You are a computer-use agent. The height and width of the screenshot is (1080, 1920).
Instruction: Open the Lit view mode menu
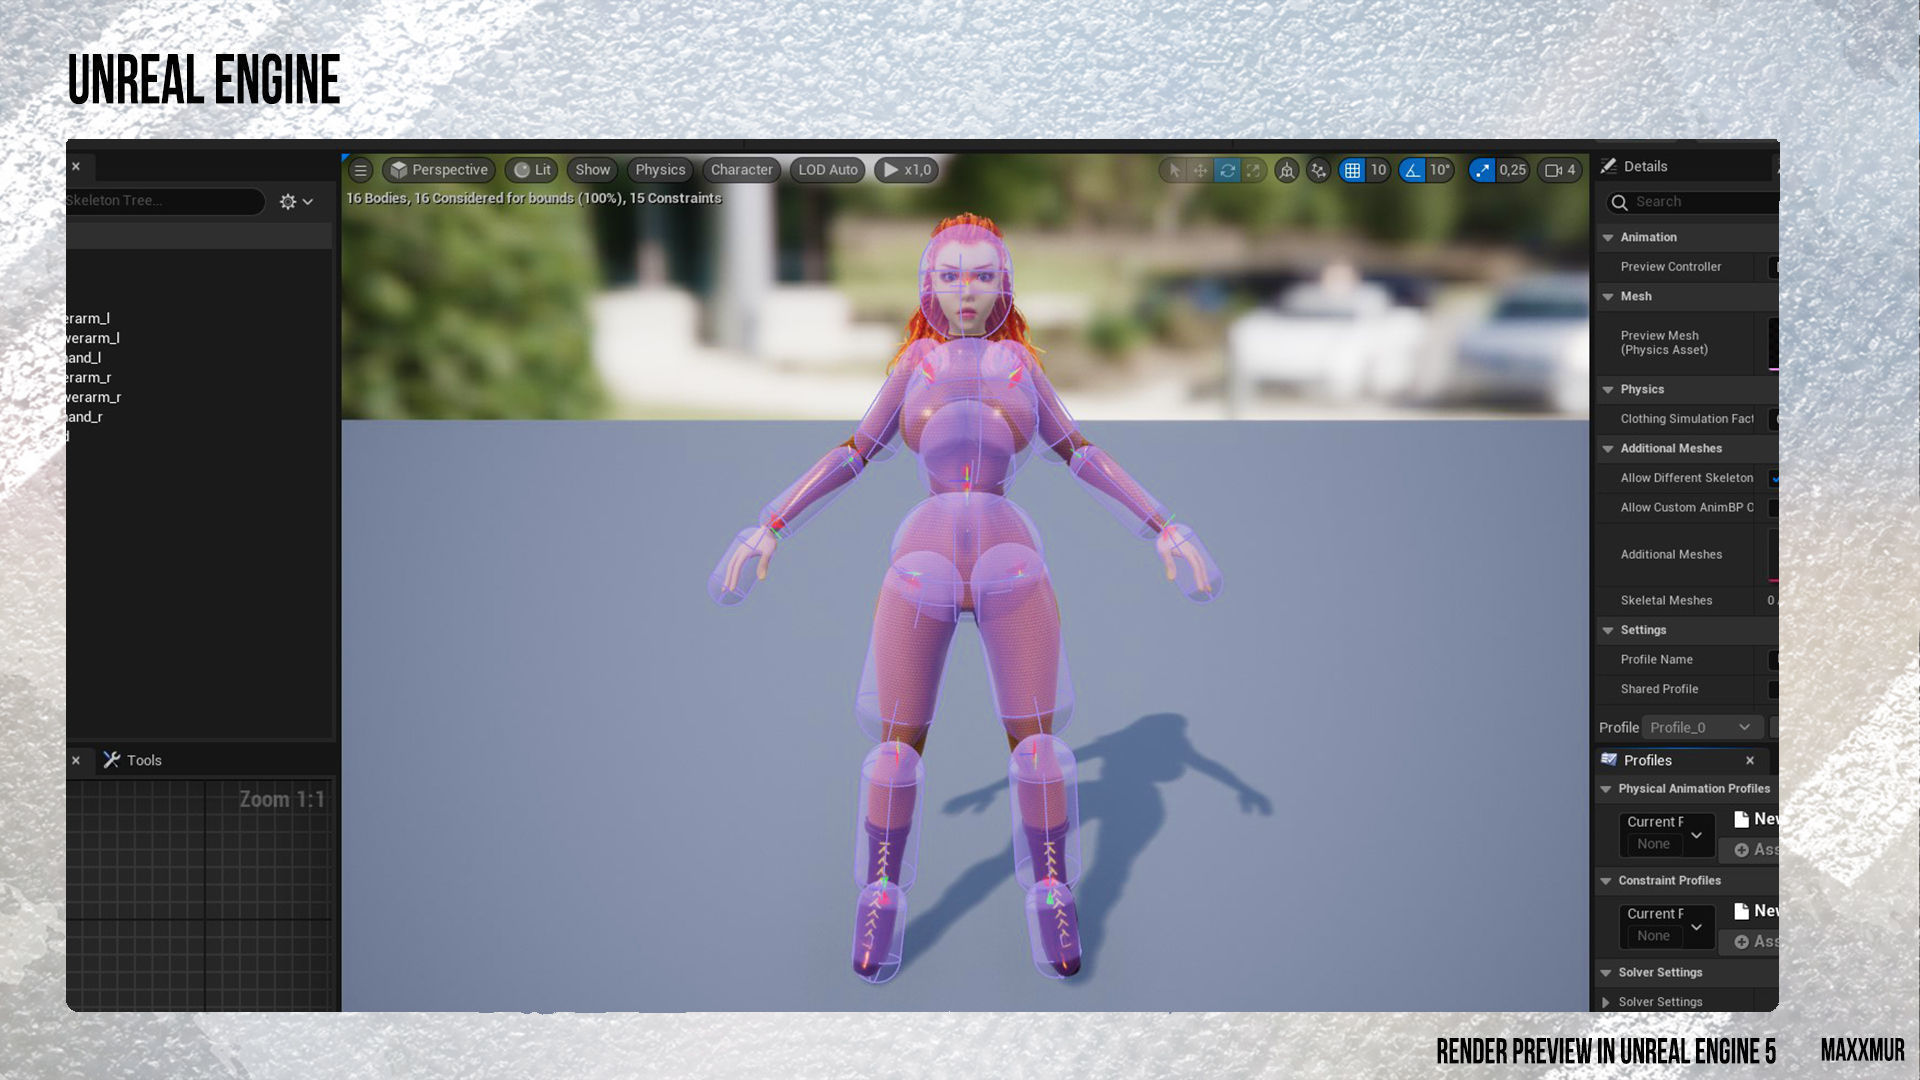click(x=532, y=170)
